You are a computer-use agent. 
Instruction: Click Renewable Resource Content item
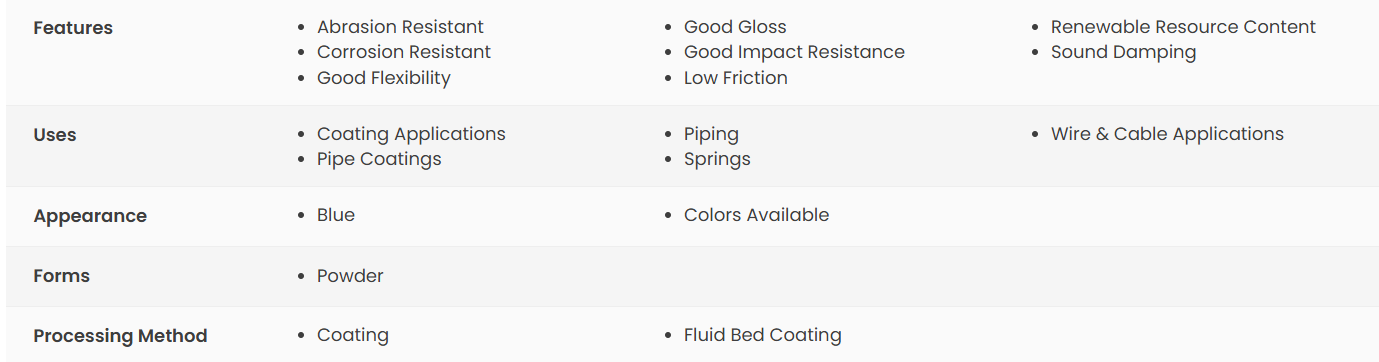click(1183, 27)
